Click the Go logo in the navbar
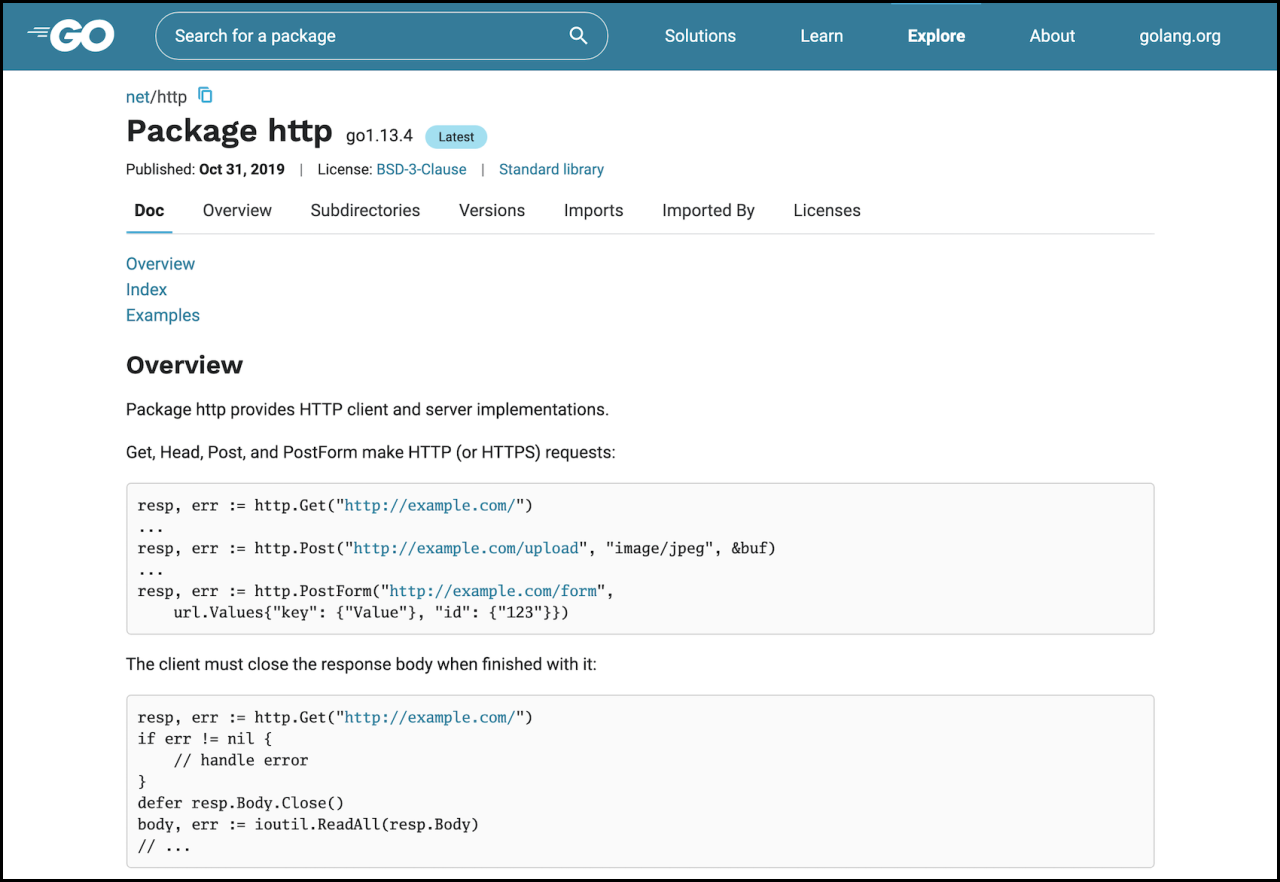This screenshot has width=1280, height=882. [70, 35]
